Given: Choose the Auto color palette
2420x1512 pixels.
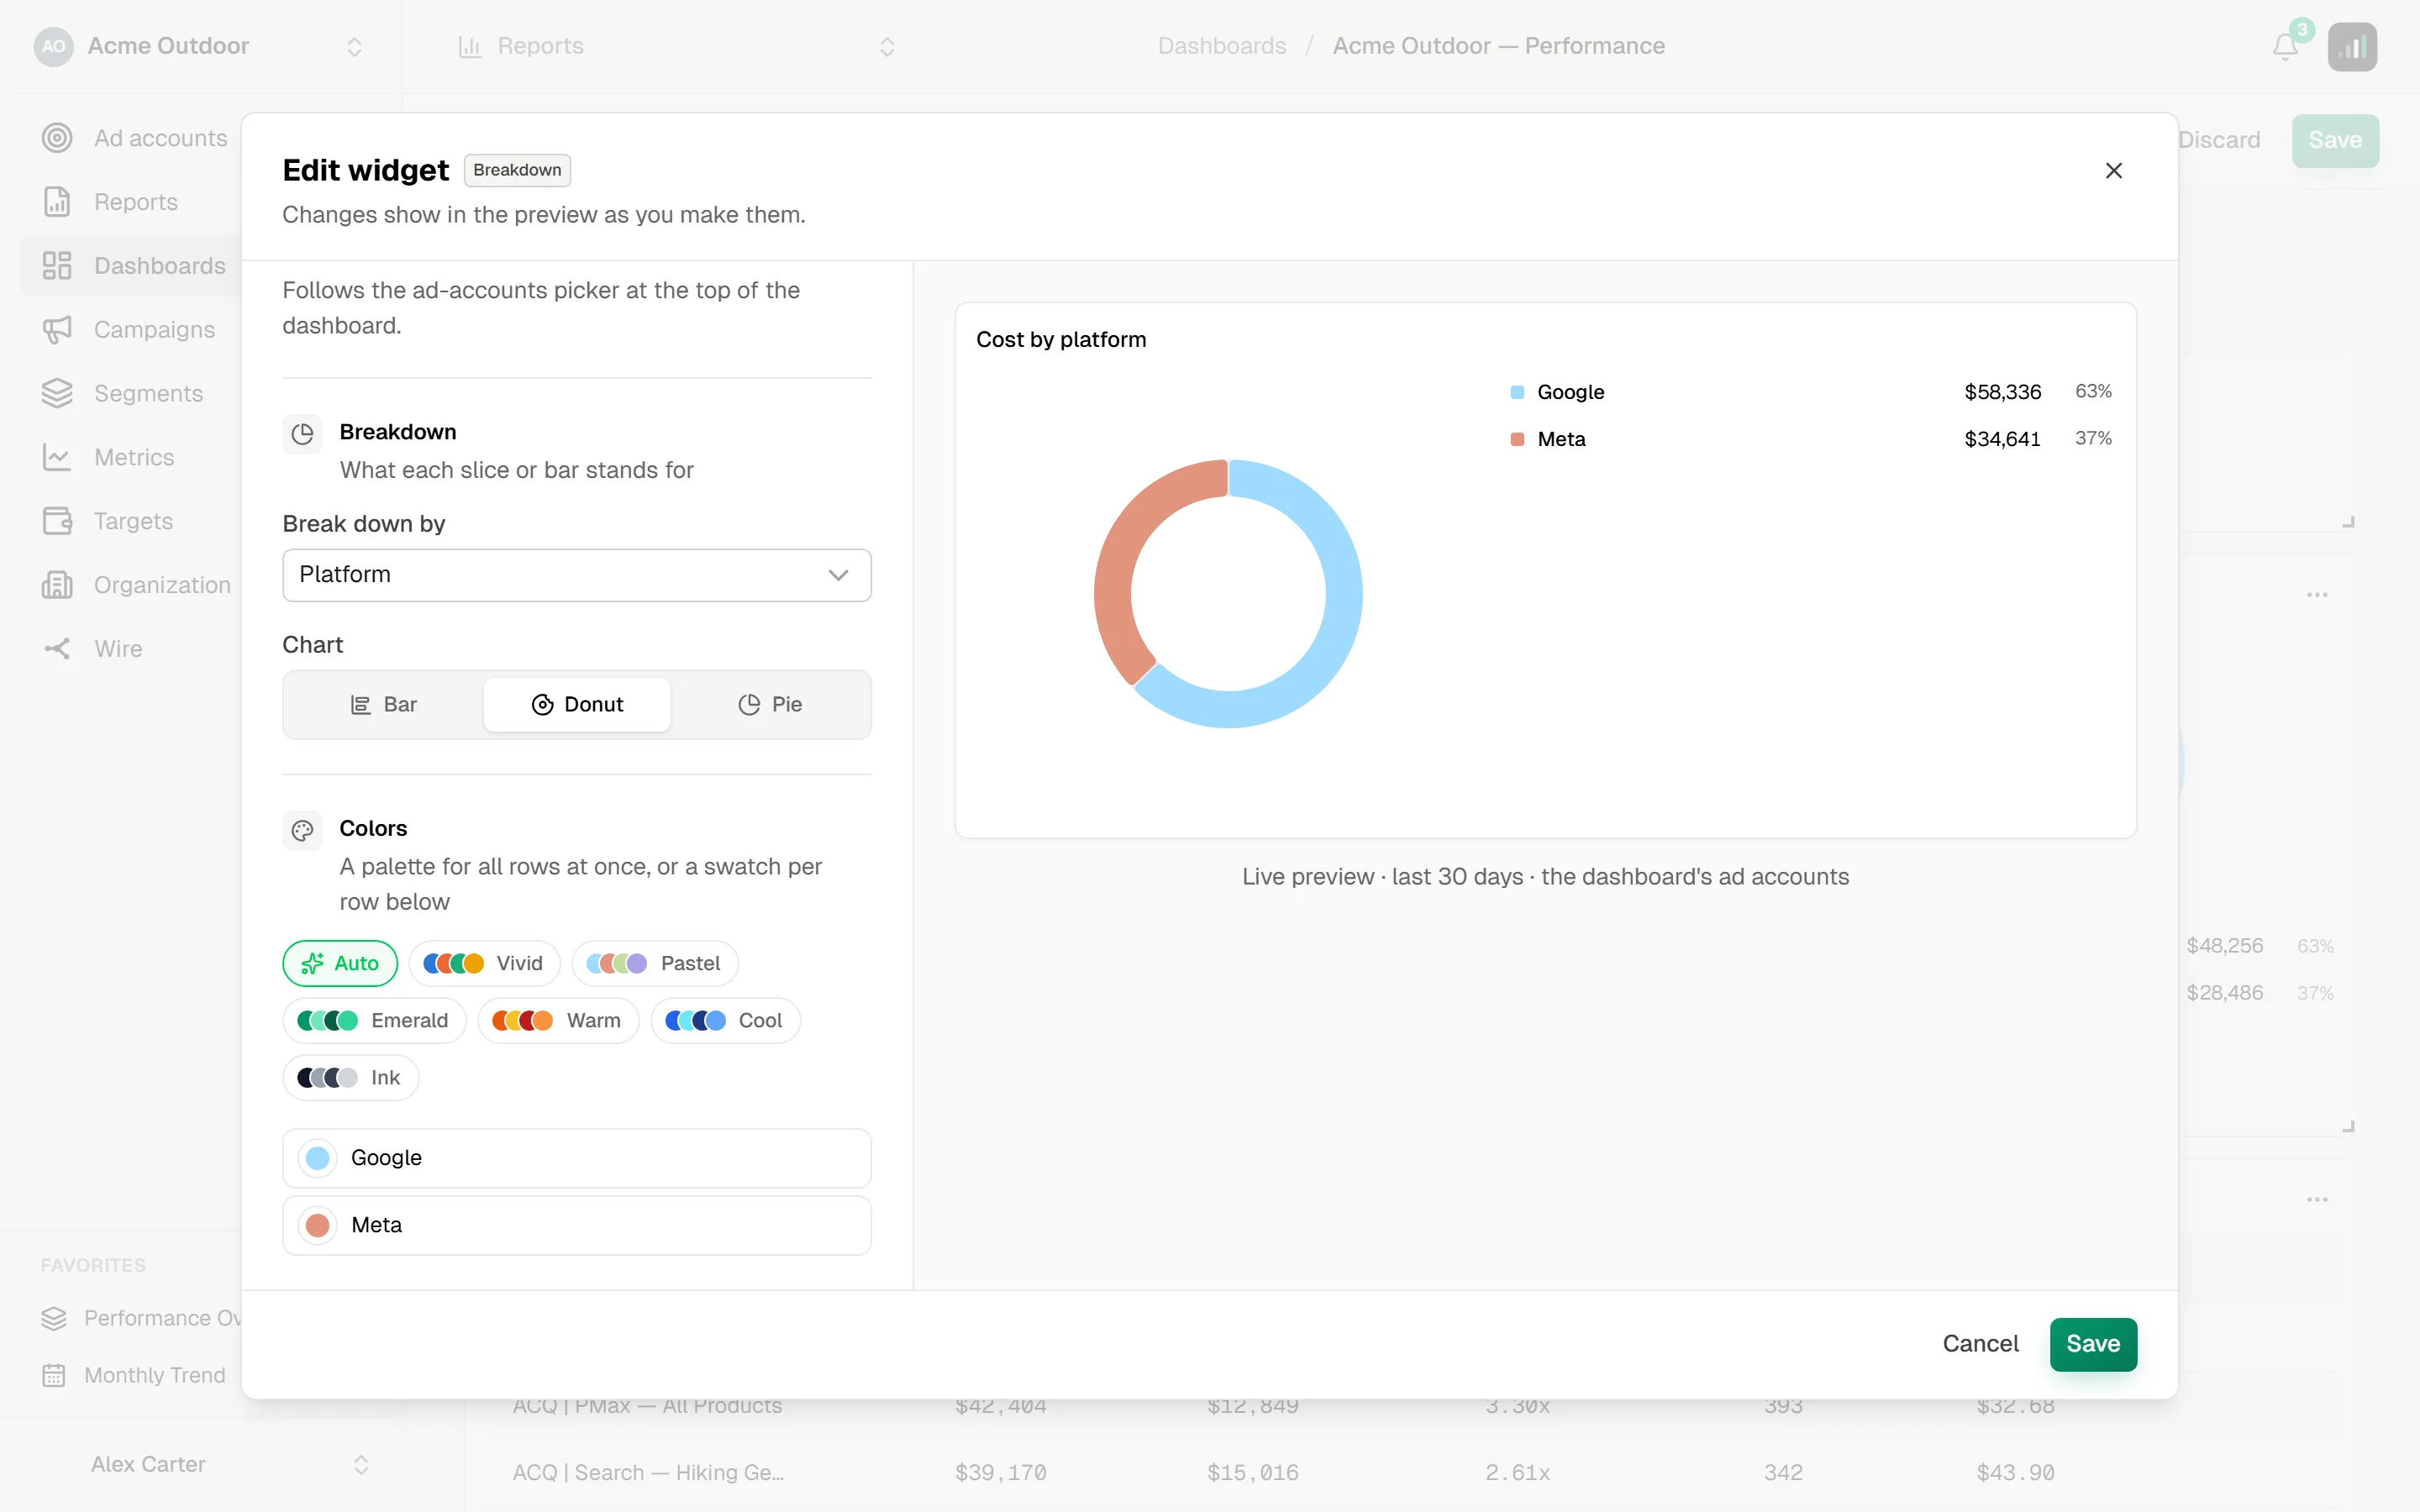Looking at the screenshot, I should (340, 963).
